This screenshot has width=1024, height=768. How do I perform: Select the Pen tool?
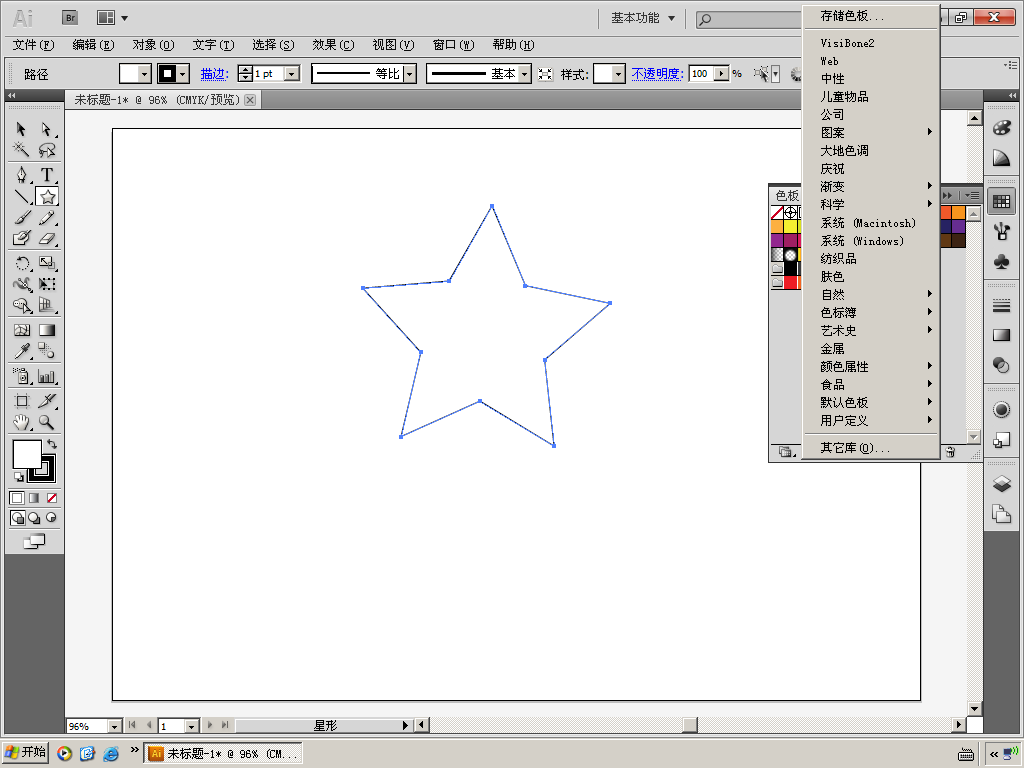click(22, 175)
